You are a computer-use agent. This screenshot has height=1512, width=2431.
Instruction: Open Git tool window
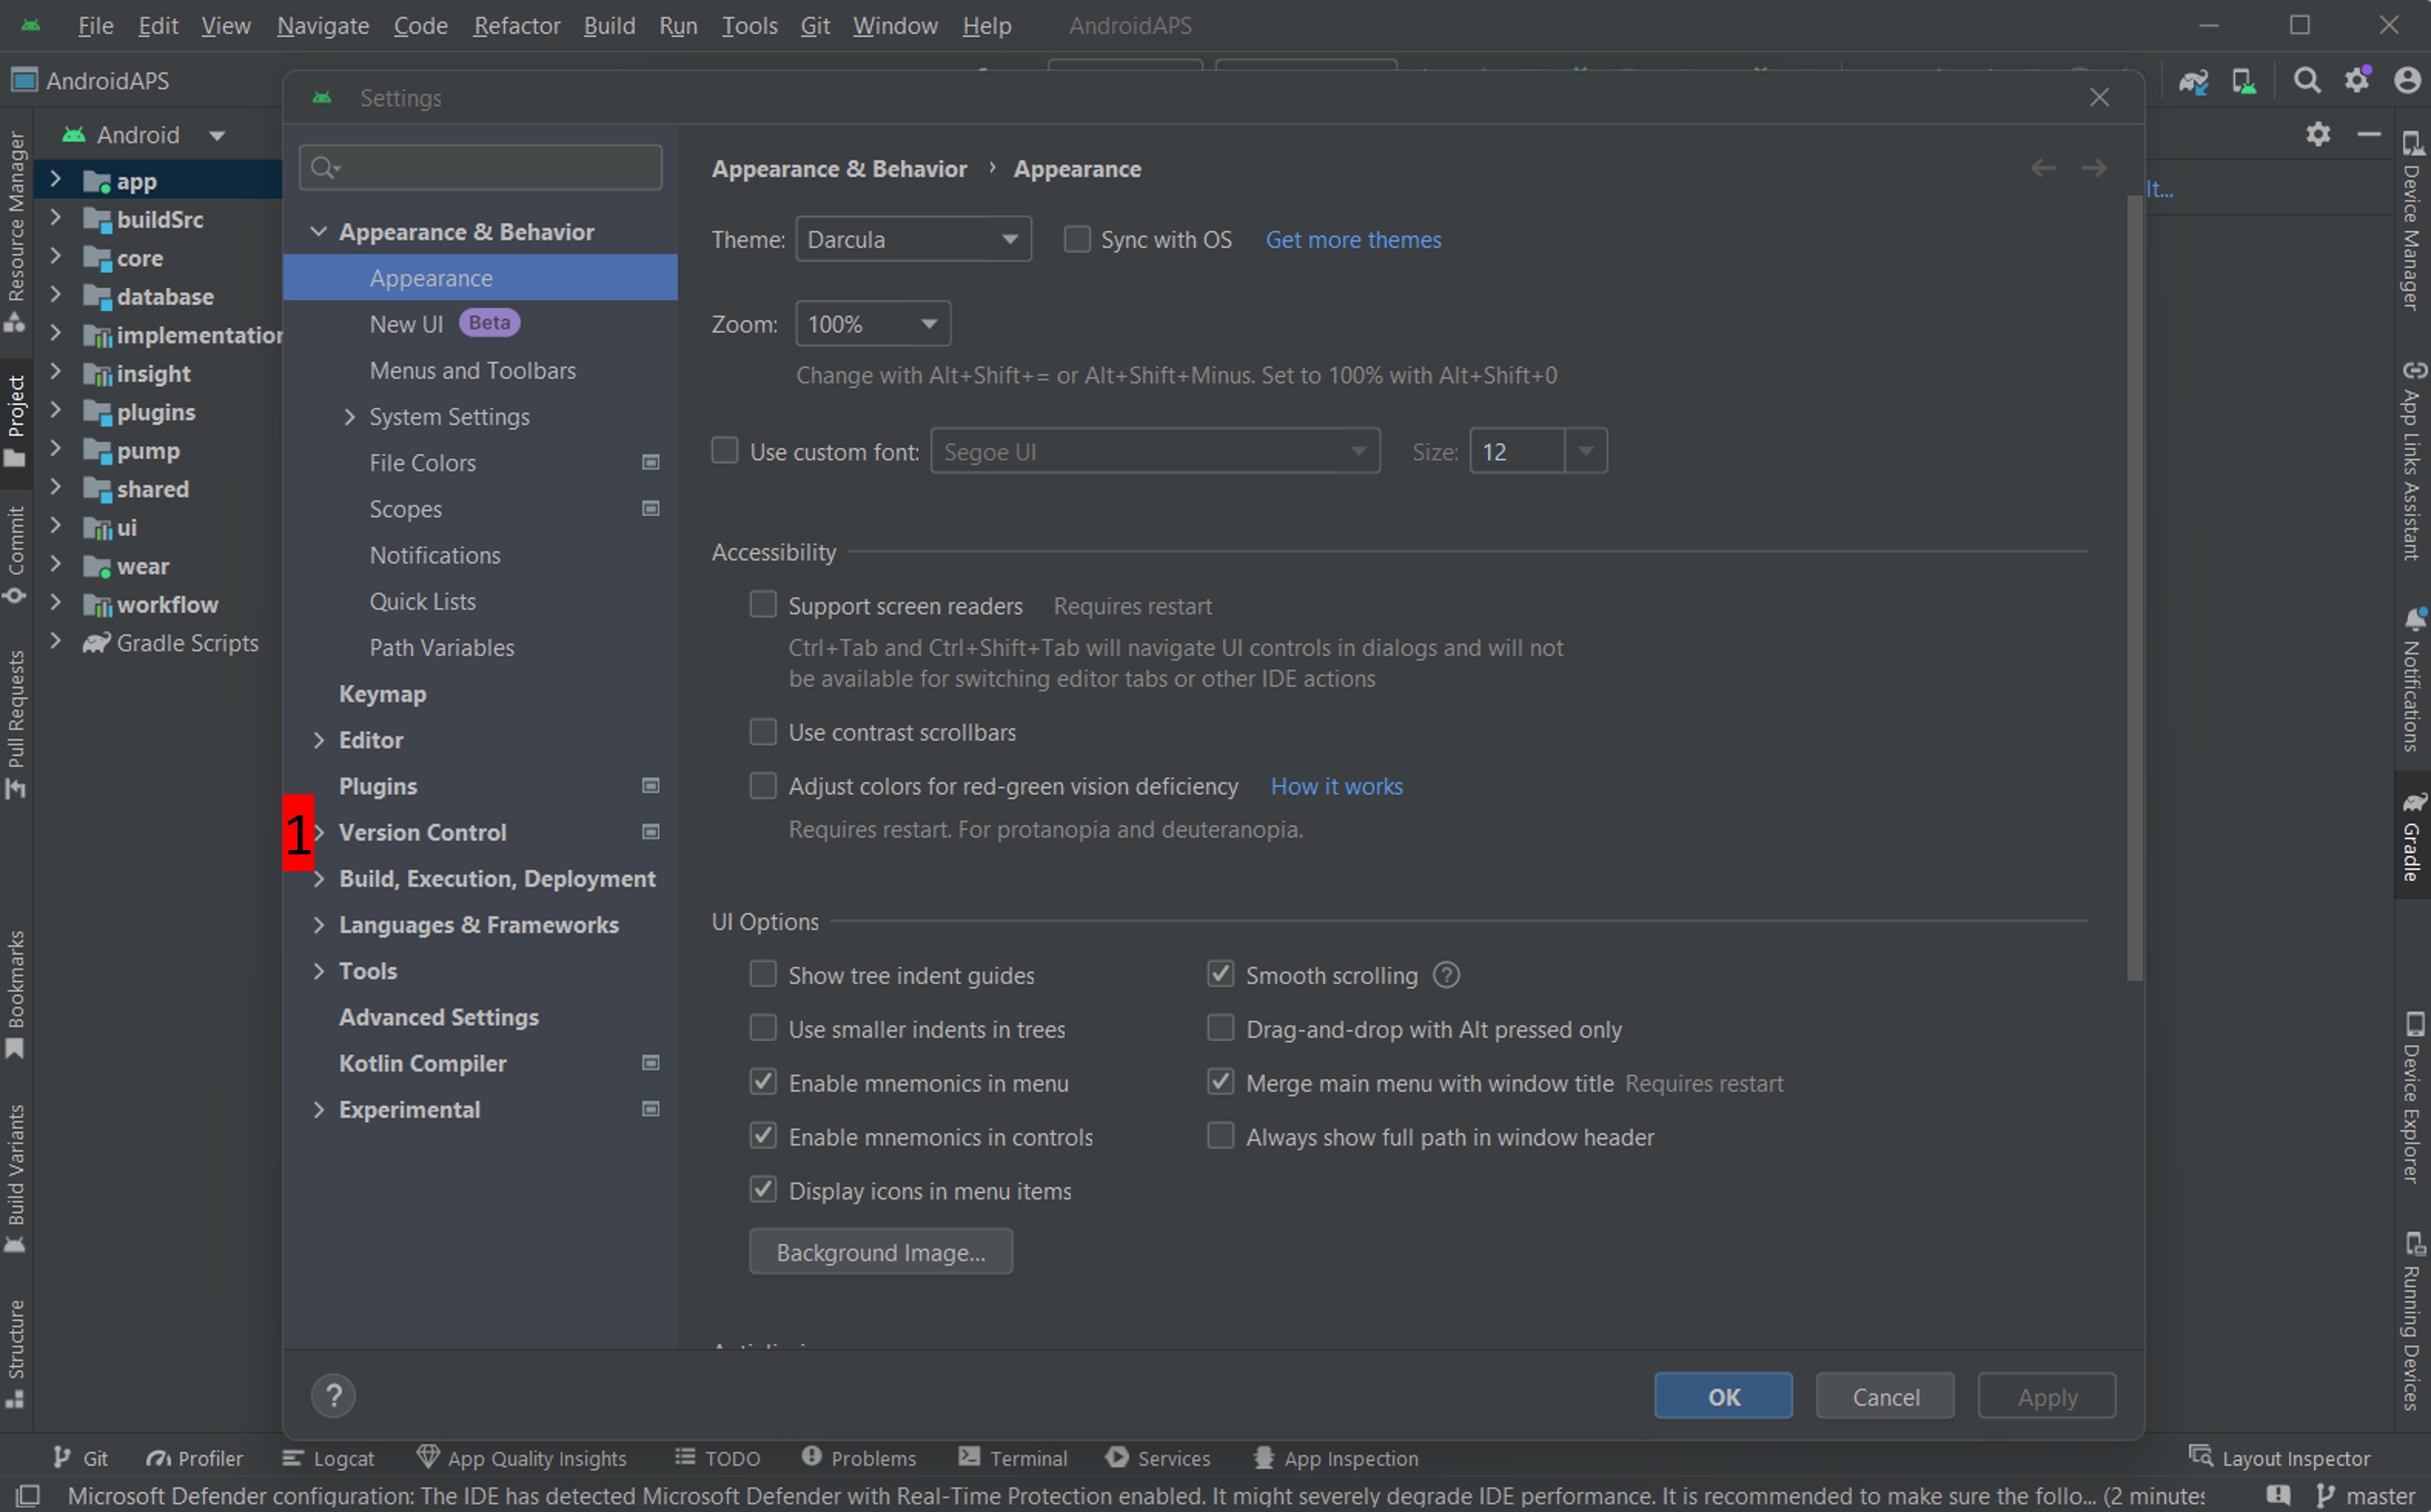[x=80, y=1458]
